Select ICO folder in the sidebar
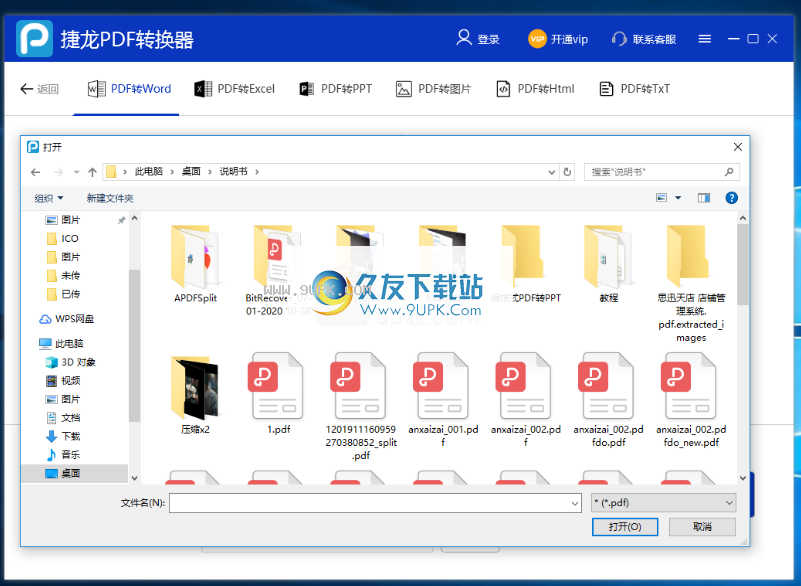 tap(63, 239)
